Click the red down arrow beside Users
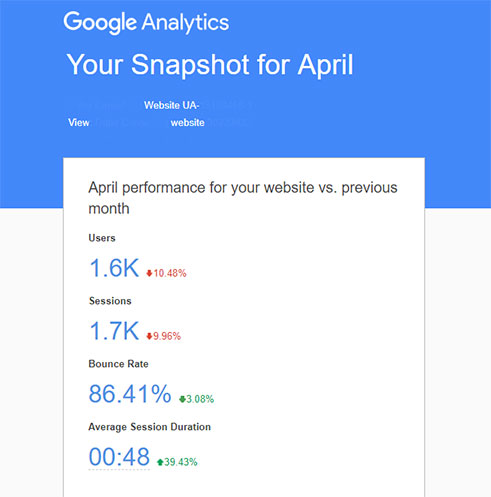This screenshot has height=497, width=491. click(x=149, y=273)
